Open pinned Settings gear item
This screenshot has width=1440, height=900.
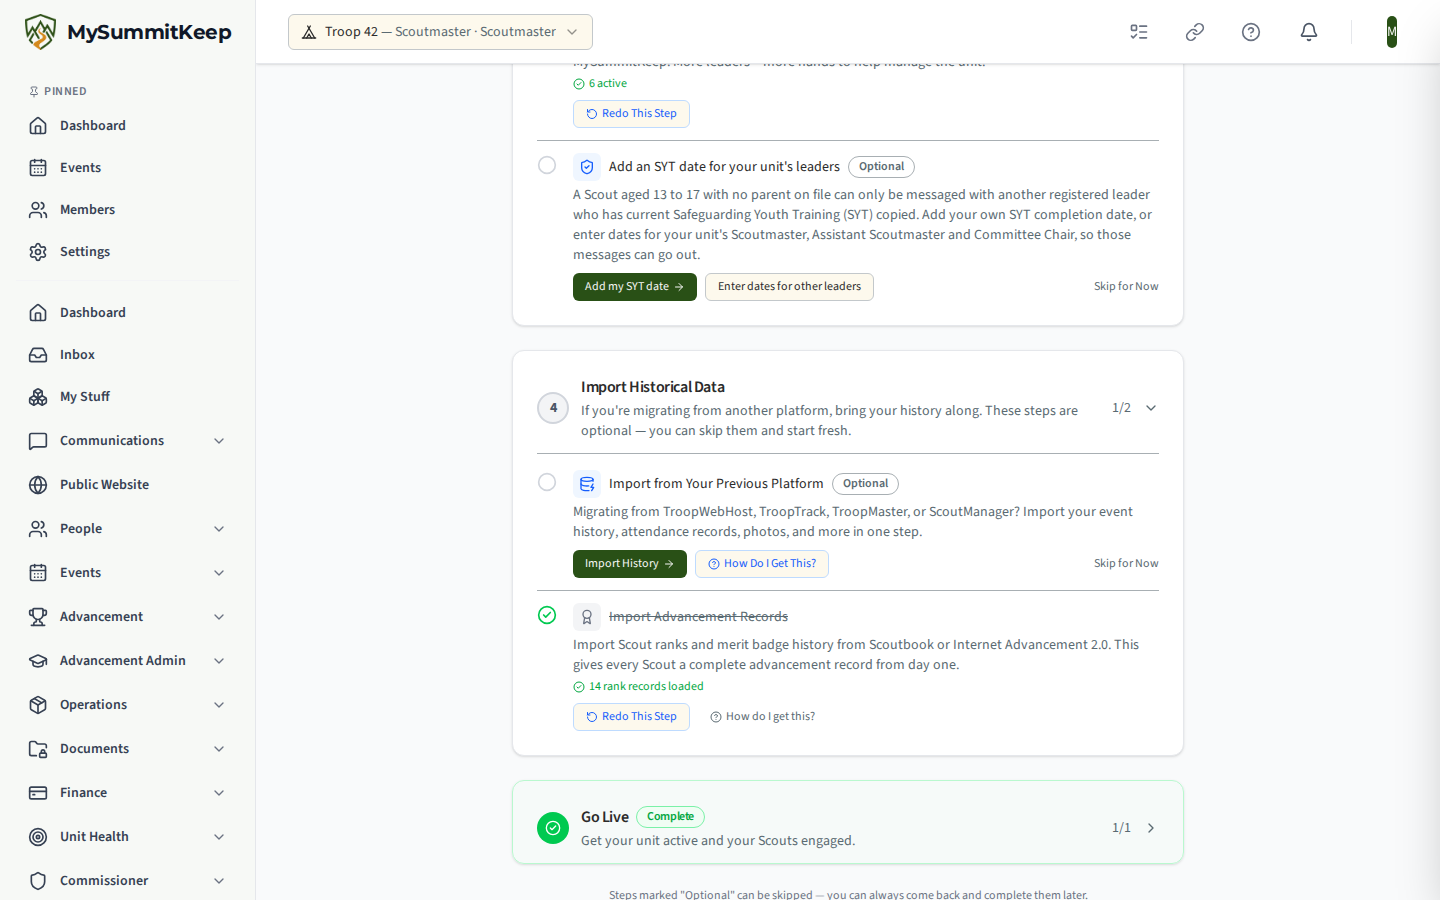128,252
